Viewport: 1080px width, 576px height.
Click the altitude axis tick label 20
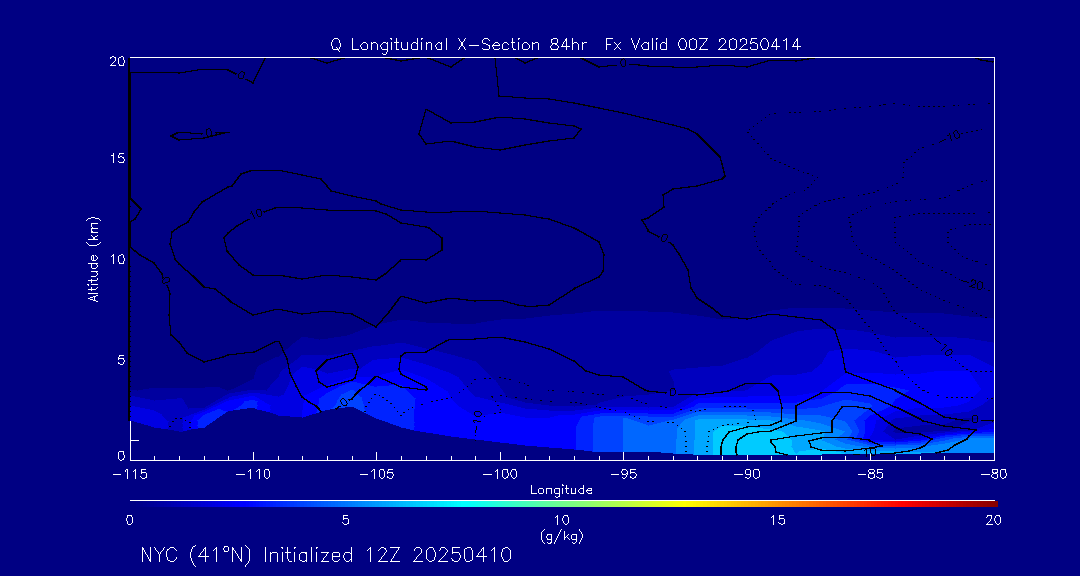click(x=116, y=61)
